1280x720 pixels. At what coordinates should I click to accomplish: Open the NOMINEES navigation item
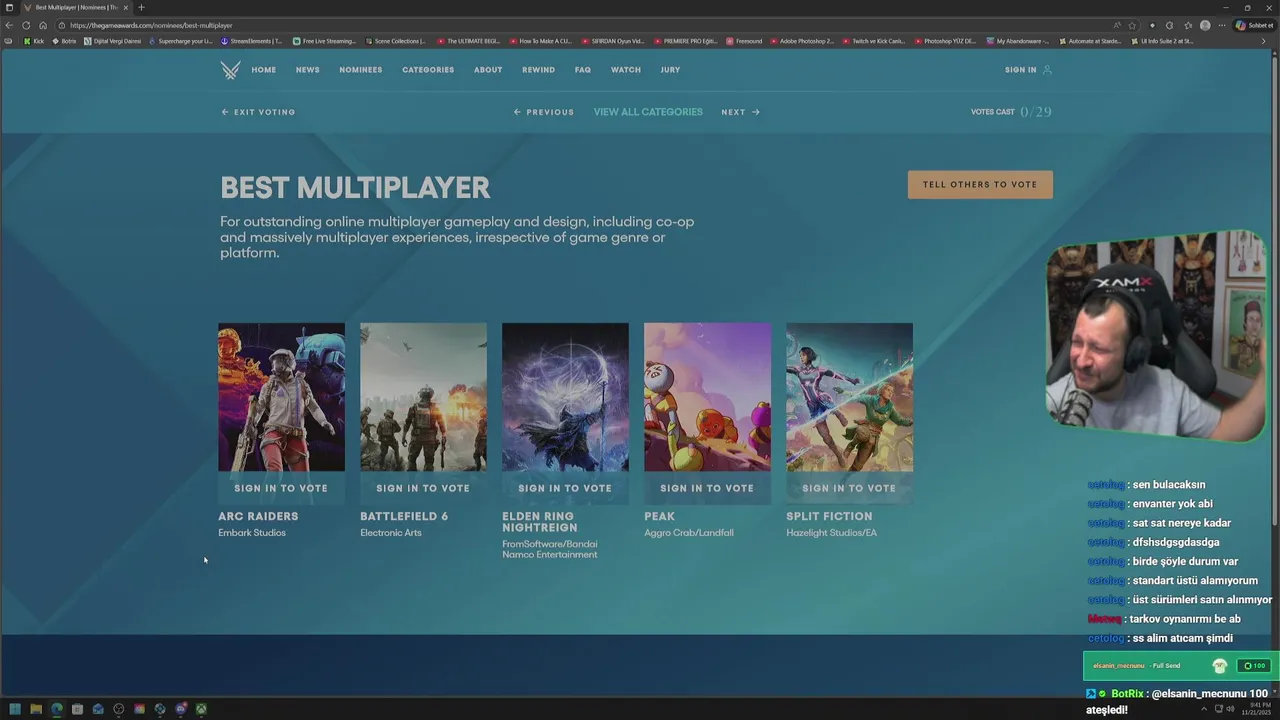click(x=361, y=70)
